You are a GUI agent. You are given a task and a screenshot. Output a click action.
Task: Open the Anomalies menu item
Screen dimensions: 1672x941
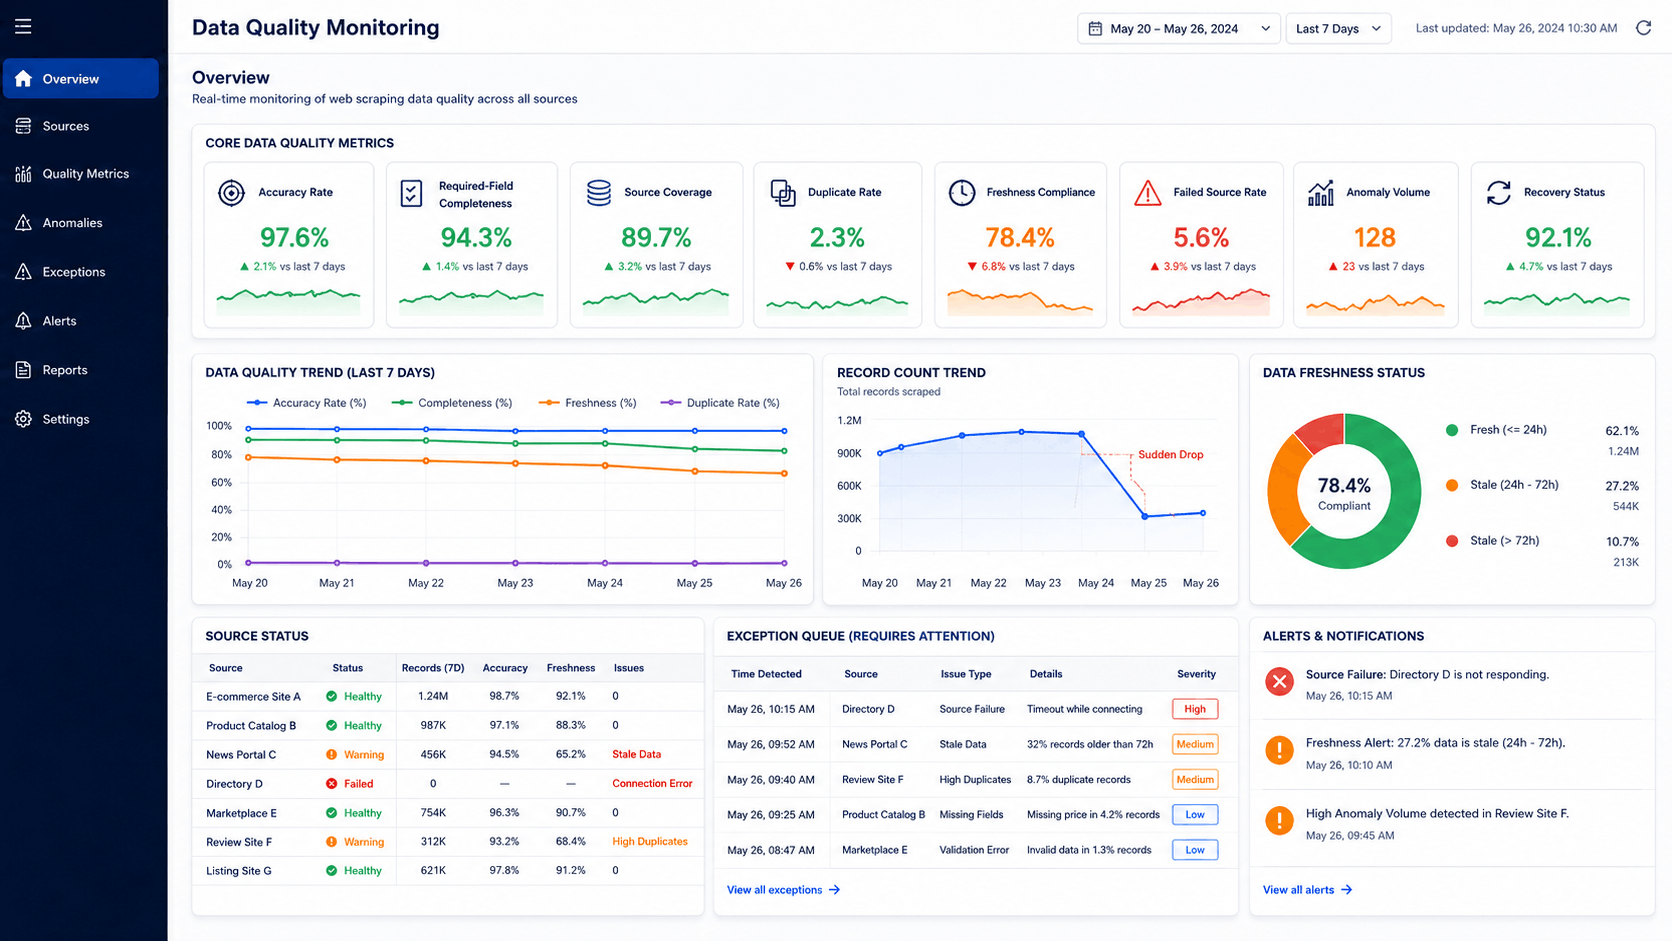click(x=81, y=222)
